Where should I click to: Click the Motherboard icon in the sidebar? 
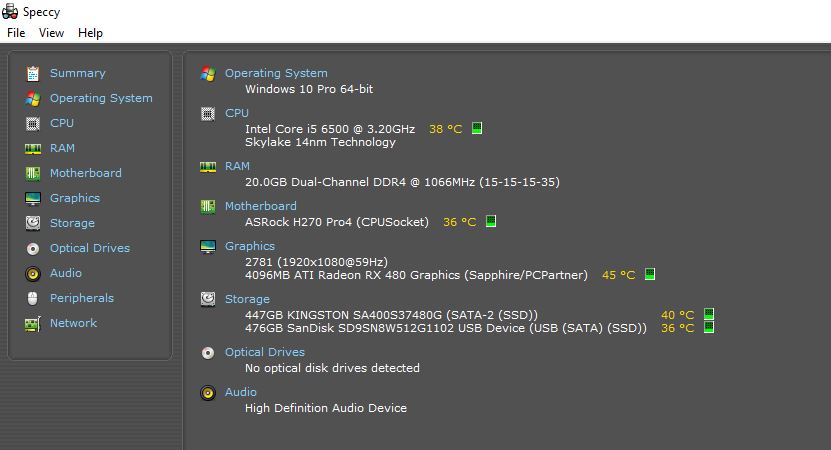click(x=33, y=173)
